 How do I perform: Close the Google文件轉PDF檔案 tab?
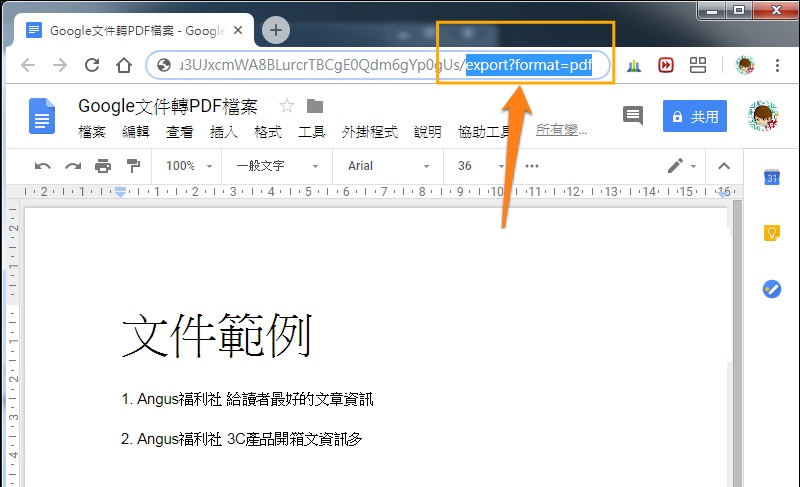(x=238, y=30)
